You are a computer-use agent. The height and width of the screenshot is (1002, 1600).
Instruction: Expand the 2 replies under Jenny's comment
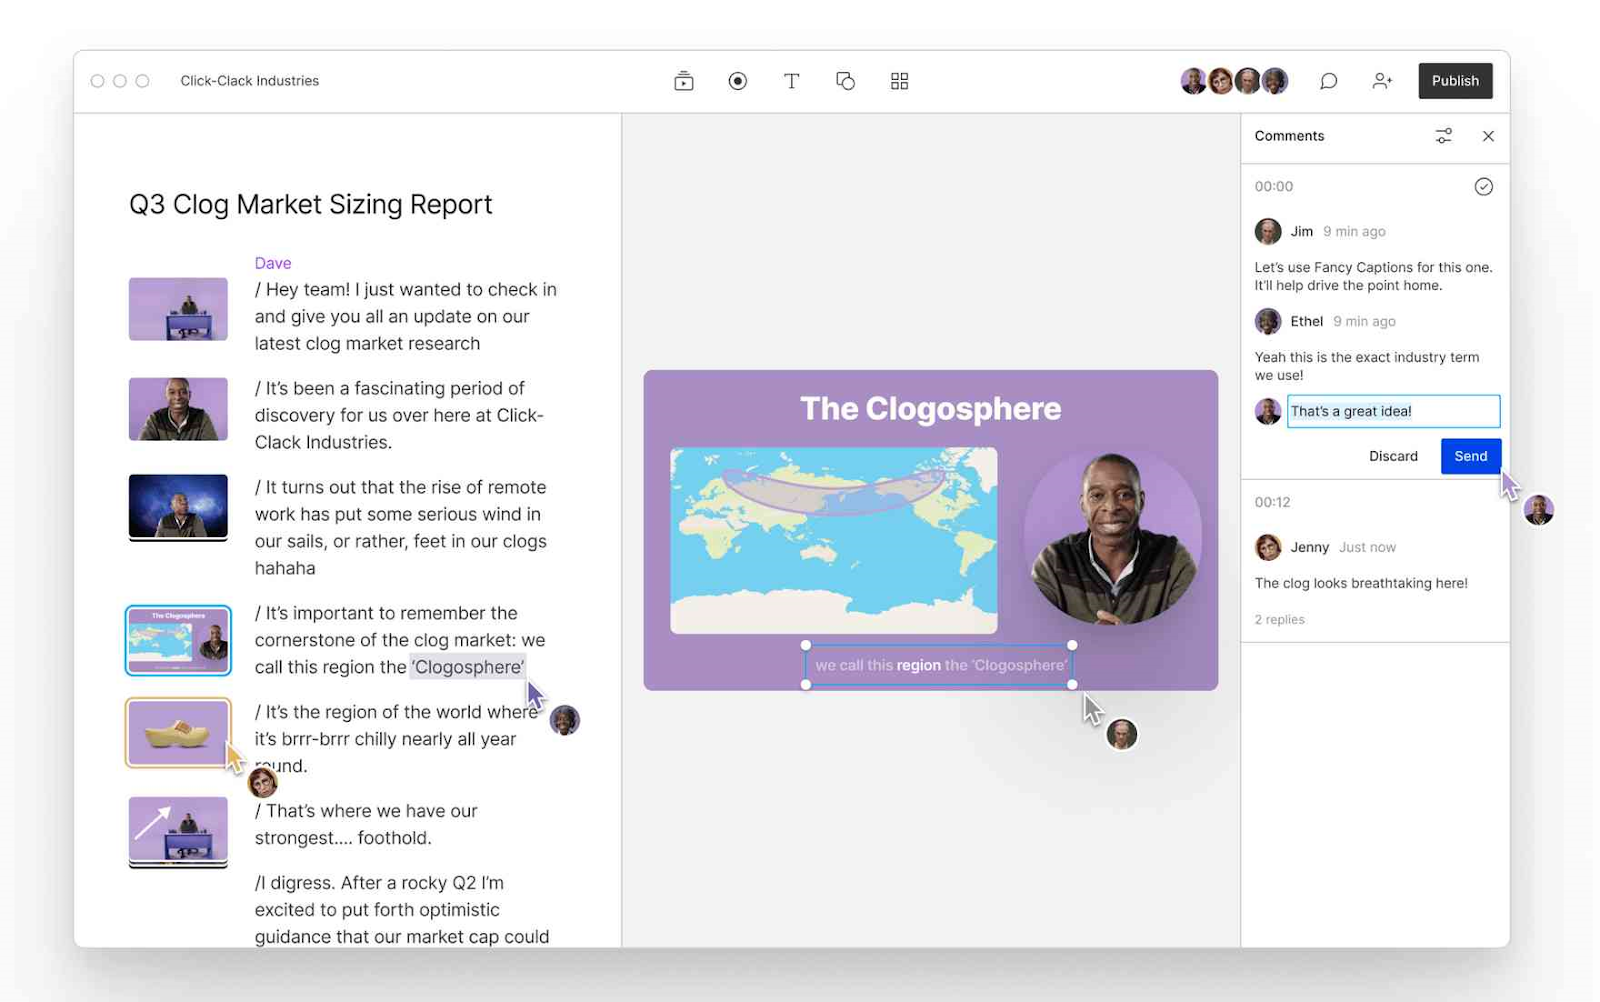click(1279, 619)
